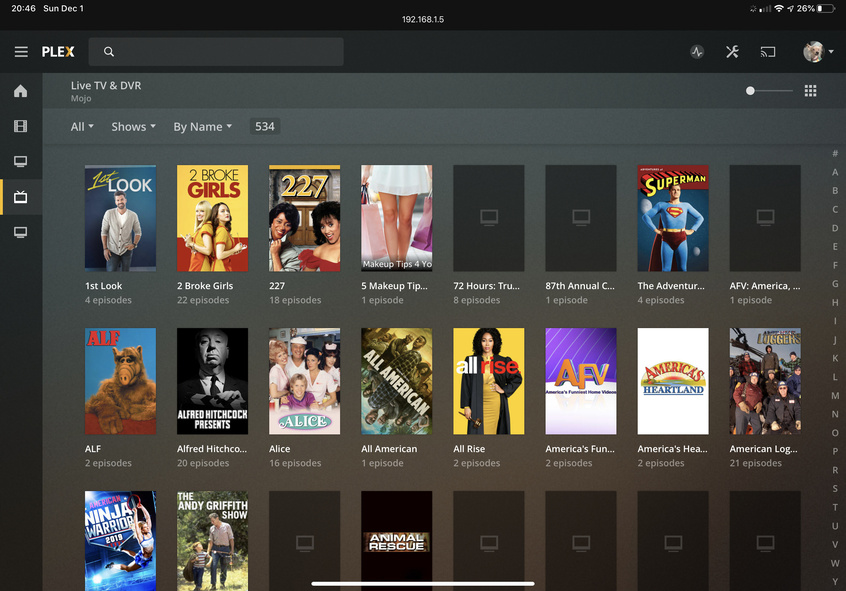Viewport: 846px width, 591px height.
Task: Jump to # in alphabet index
Action: pos(835,153)
